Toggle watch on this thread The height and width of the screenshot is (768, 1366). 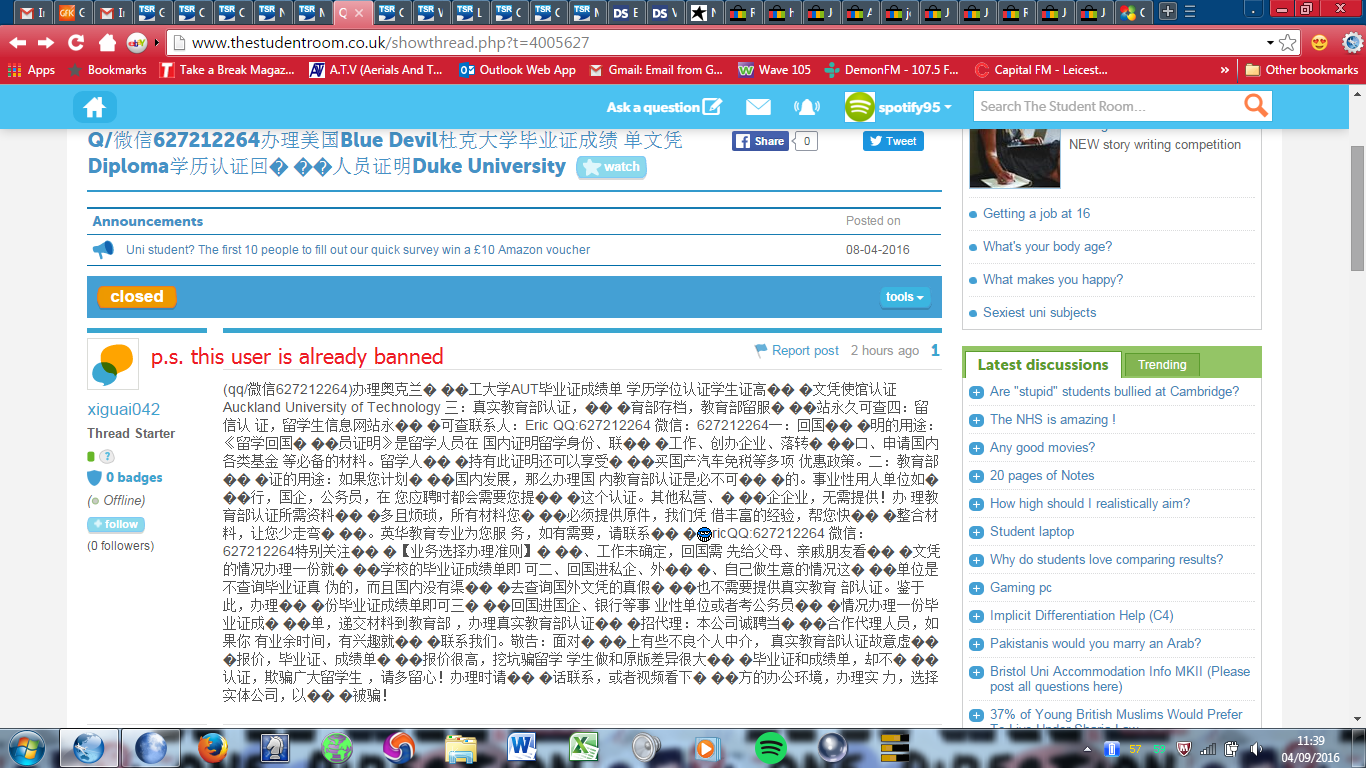[x=611, y=167]
